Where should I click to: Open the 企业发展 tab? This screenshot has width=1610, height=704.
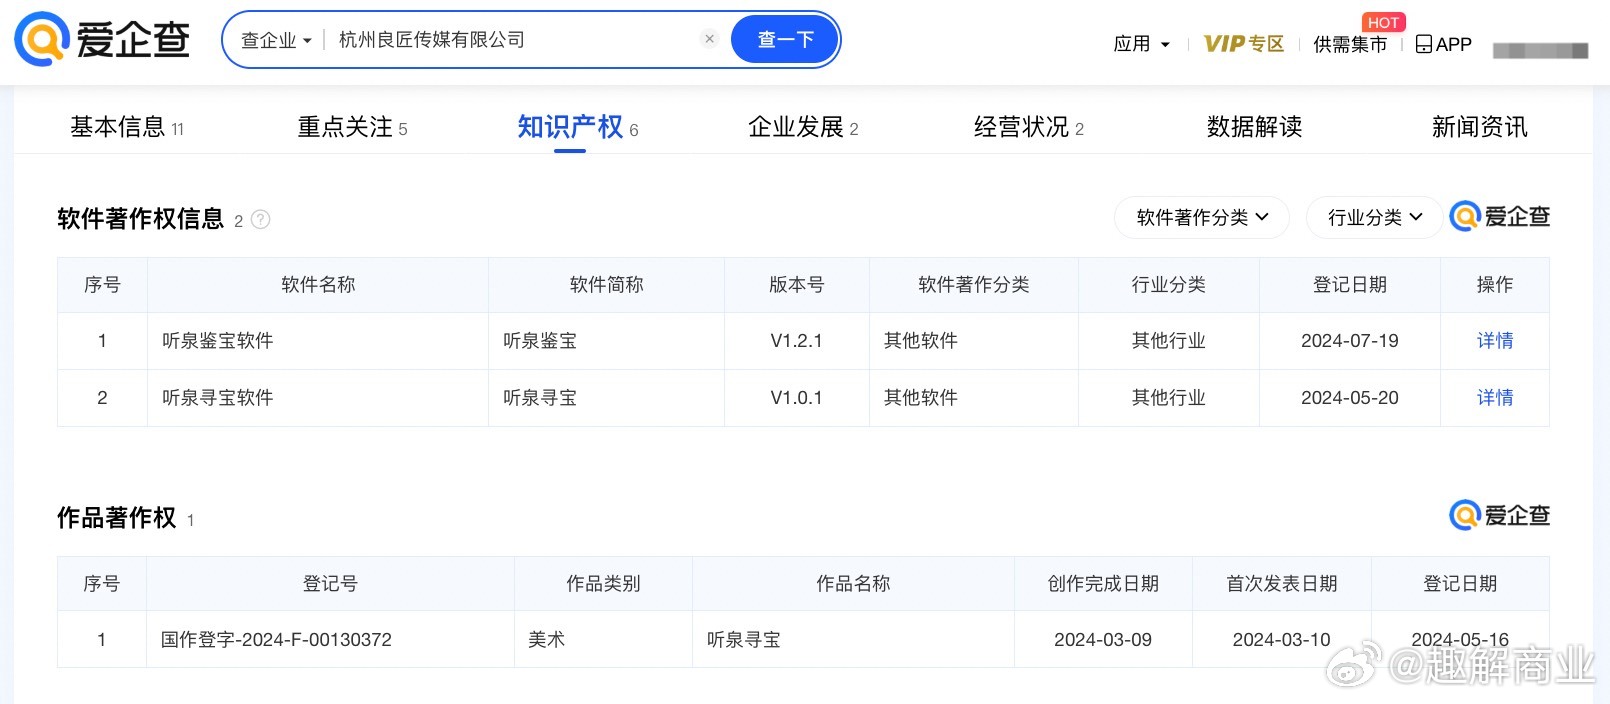[x=803, y=127]
